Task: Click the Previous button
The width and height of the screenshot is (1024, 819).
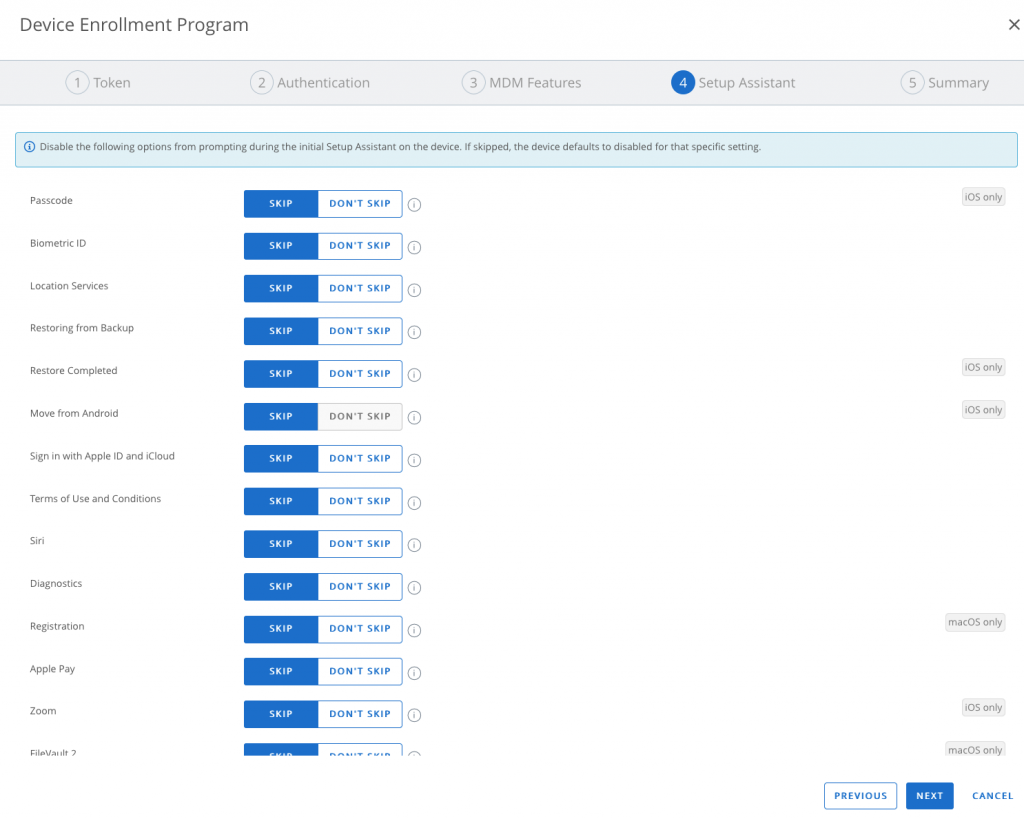Action: pos(860,796)
